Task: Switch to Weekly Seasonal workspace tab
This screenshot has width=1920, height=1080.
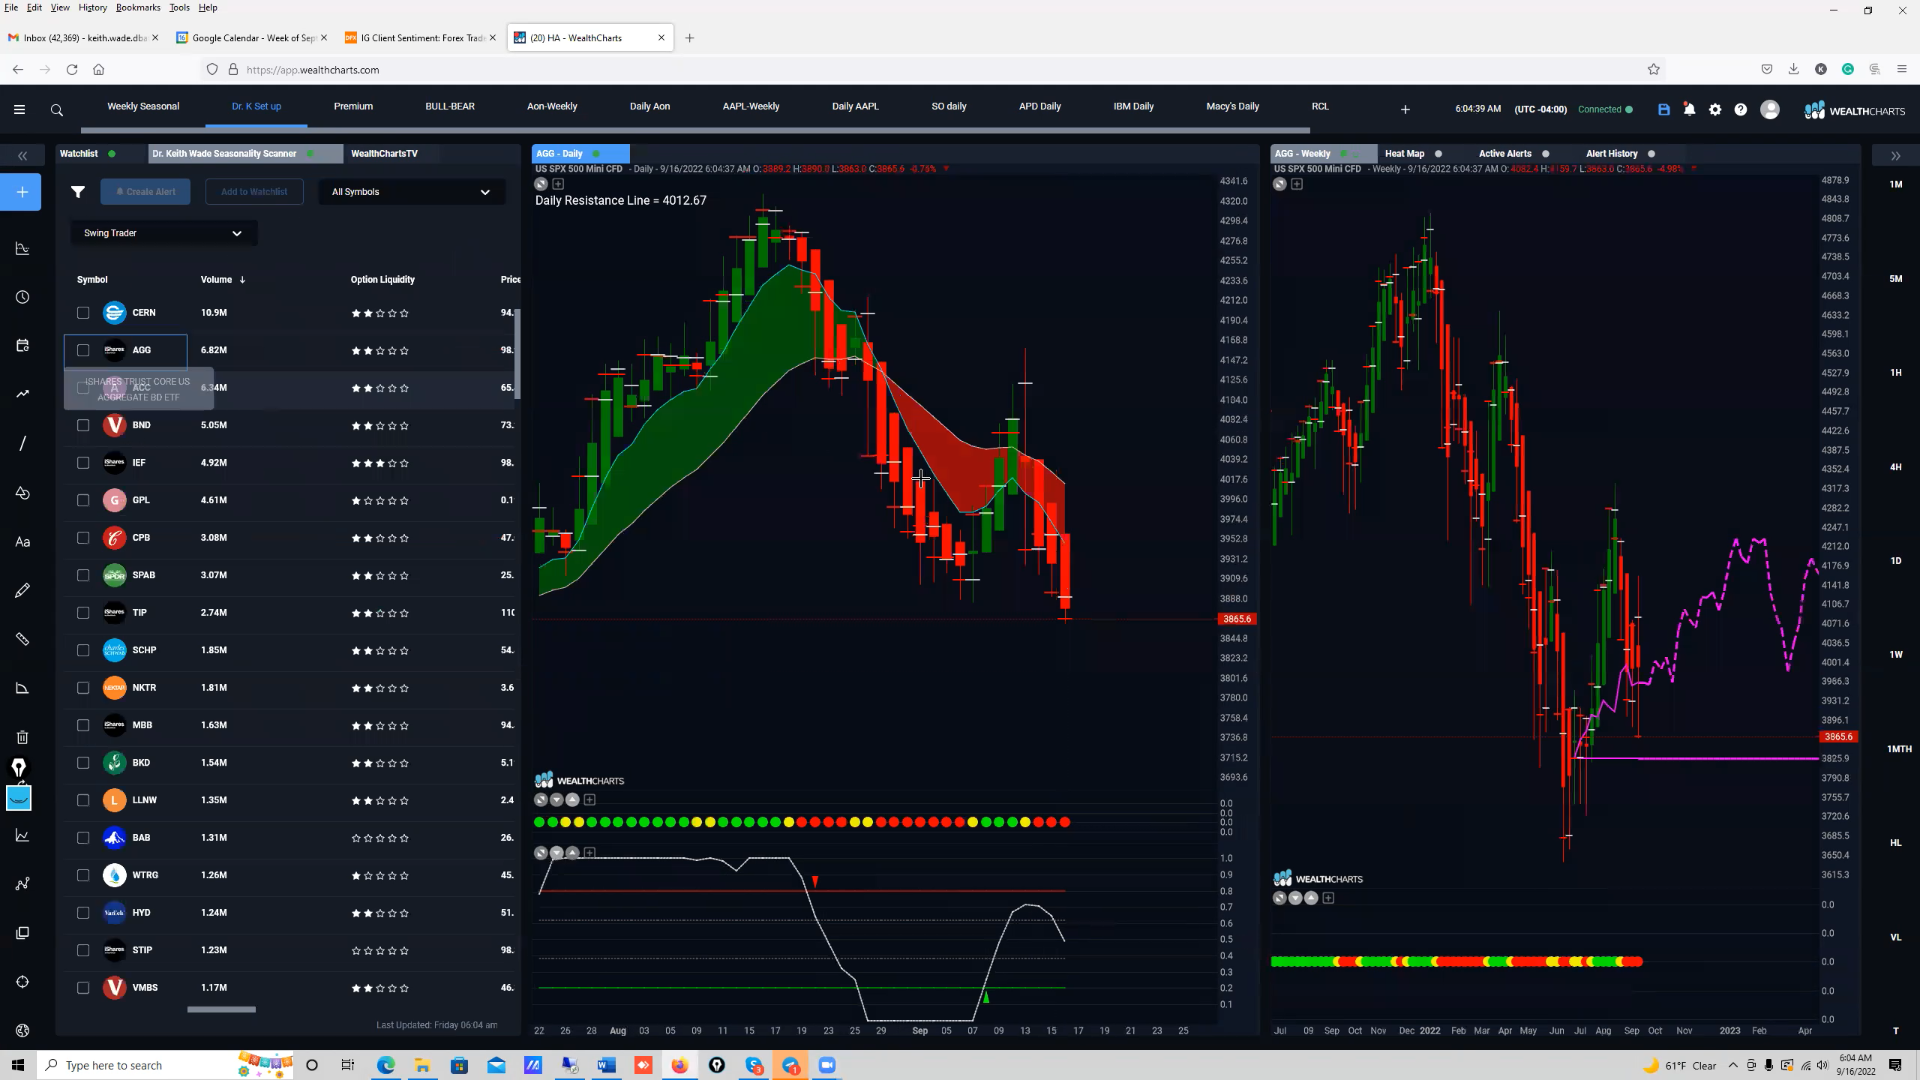Action: pyautogui.click(x=143, y=106)
